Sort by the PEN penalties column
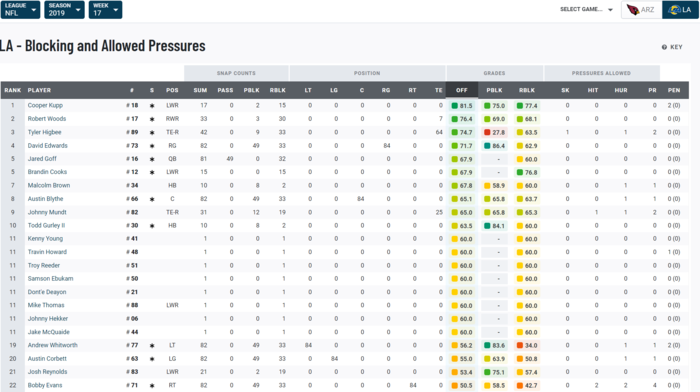700x392 pixels. (674, 90)
